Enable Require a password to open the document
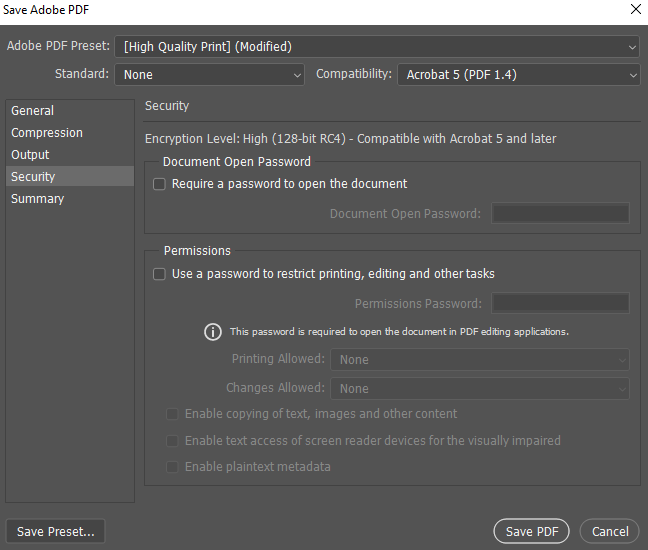This screenshot has height=550, width=648. pos(159,184)
